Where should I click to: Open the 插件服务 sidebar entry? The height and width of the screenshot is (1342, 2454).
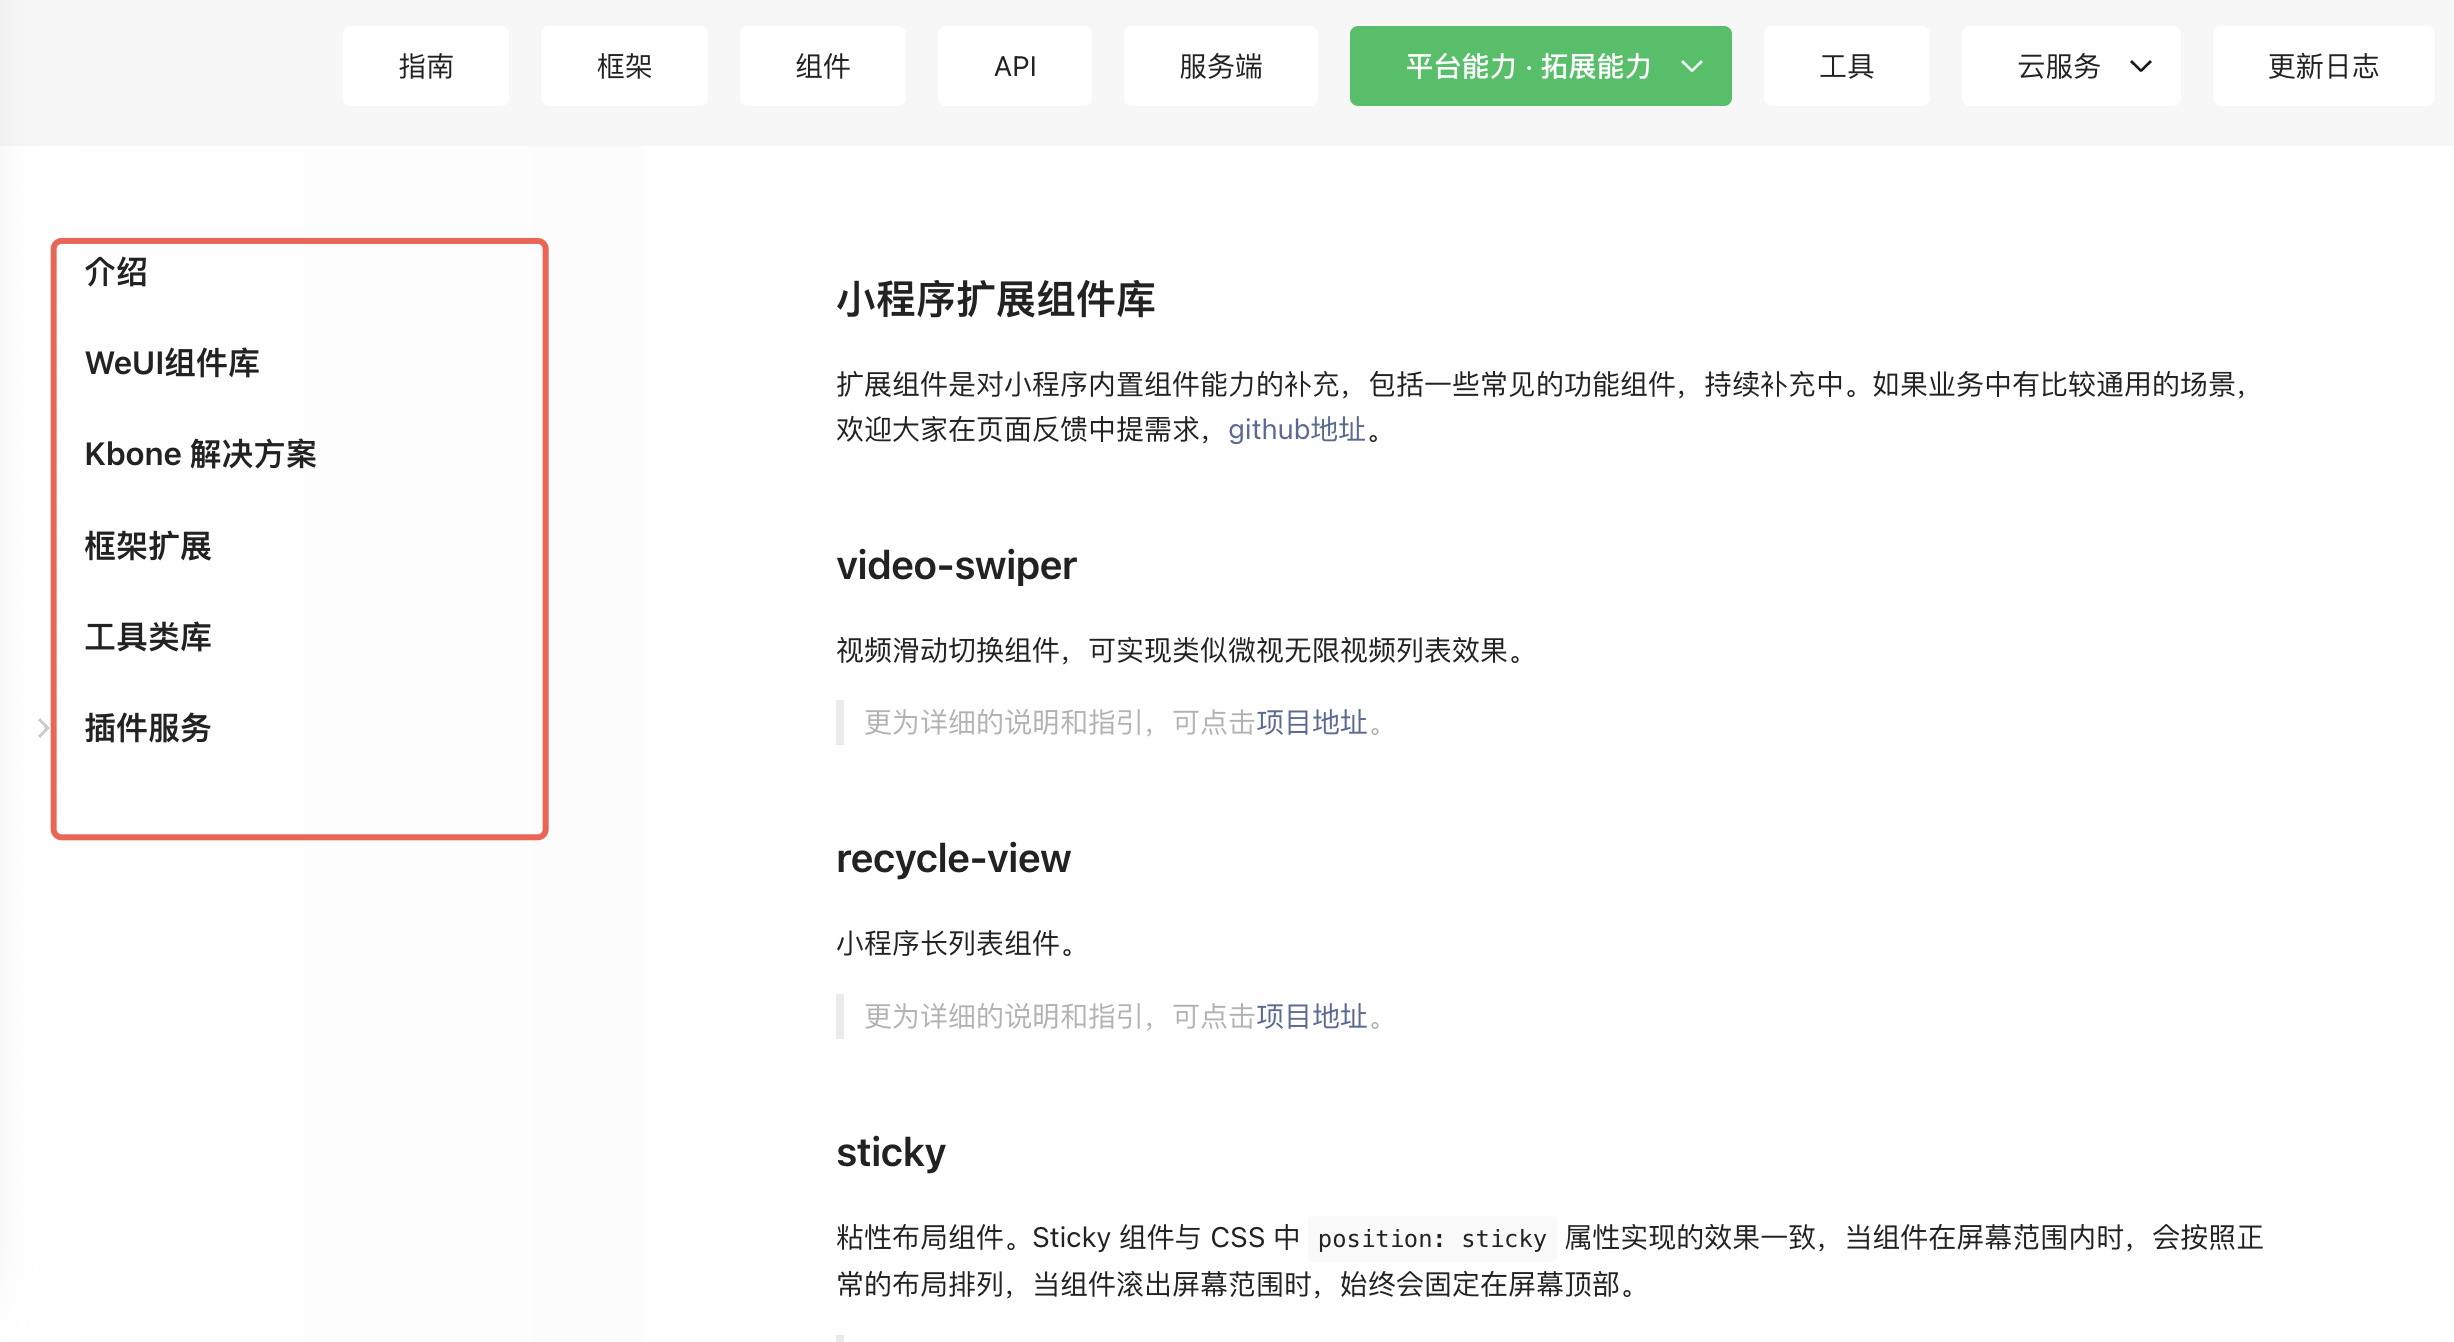tap(148, 728)
